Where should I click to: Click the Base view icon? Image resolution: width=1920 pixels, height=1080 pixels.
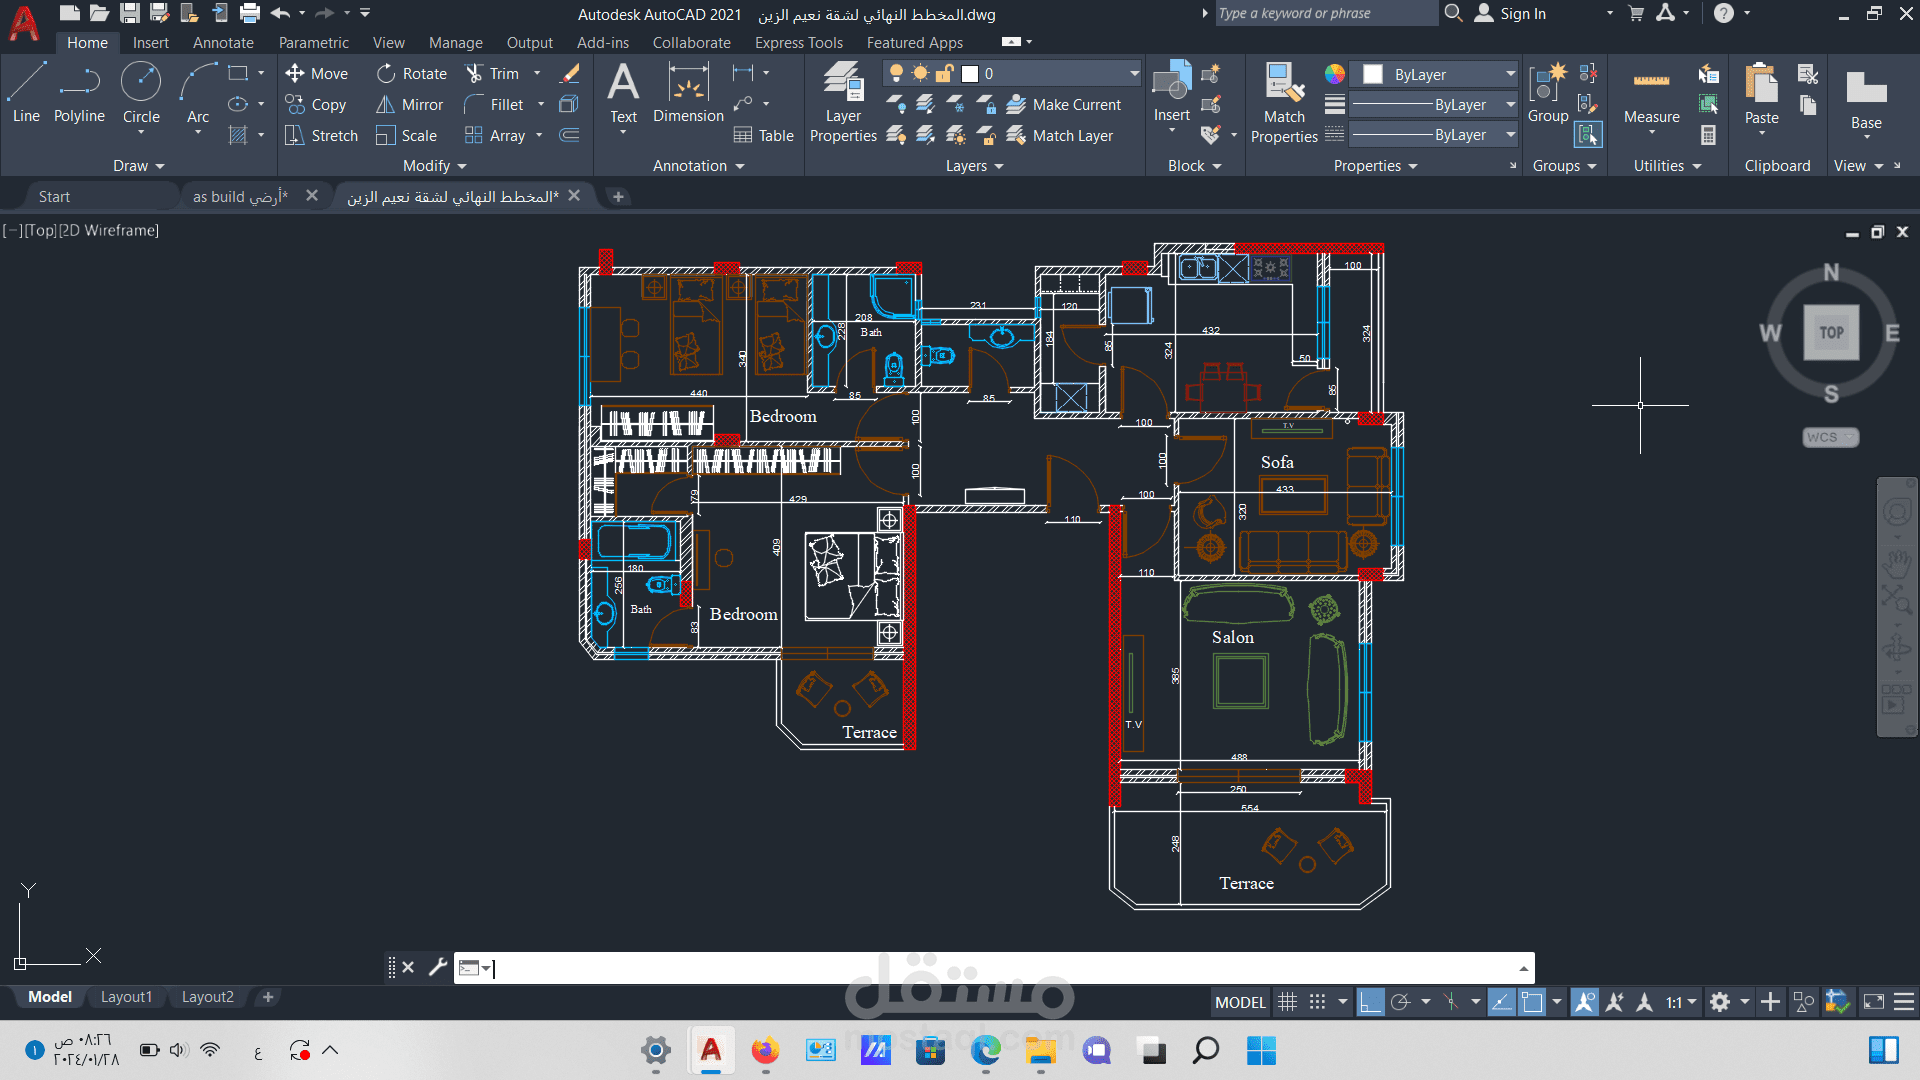tap(1866, 98)
